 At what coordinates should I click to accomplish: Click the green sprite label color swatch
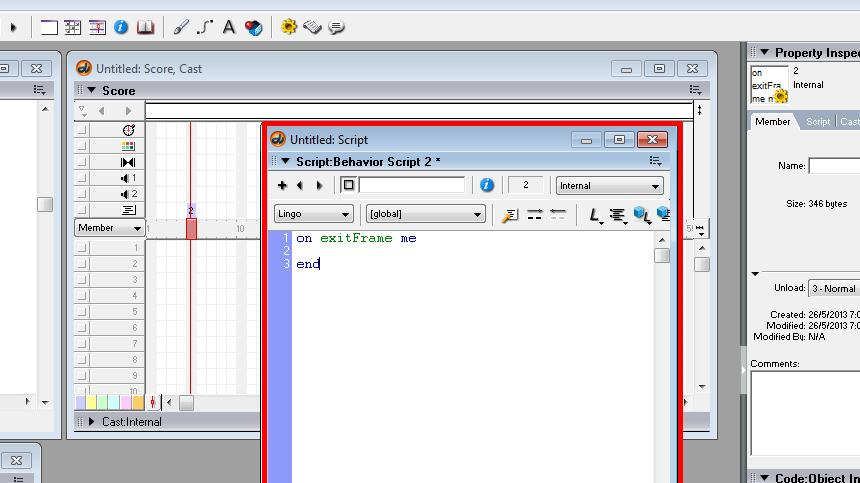pos(103,403)
